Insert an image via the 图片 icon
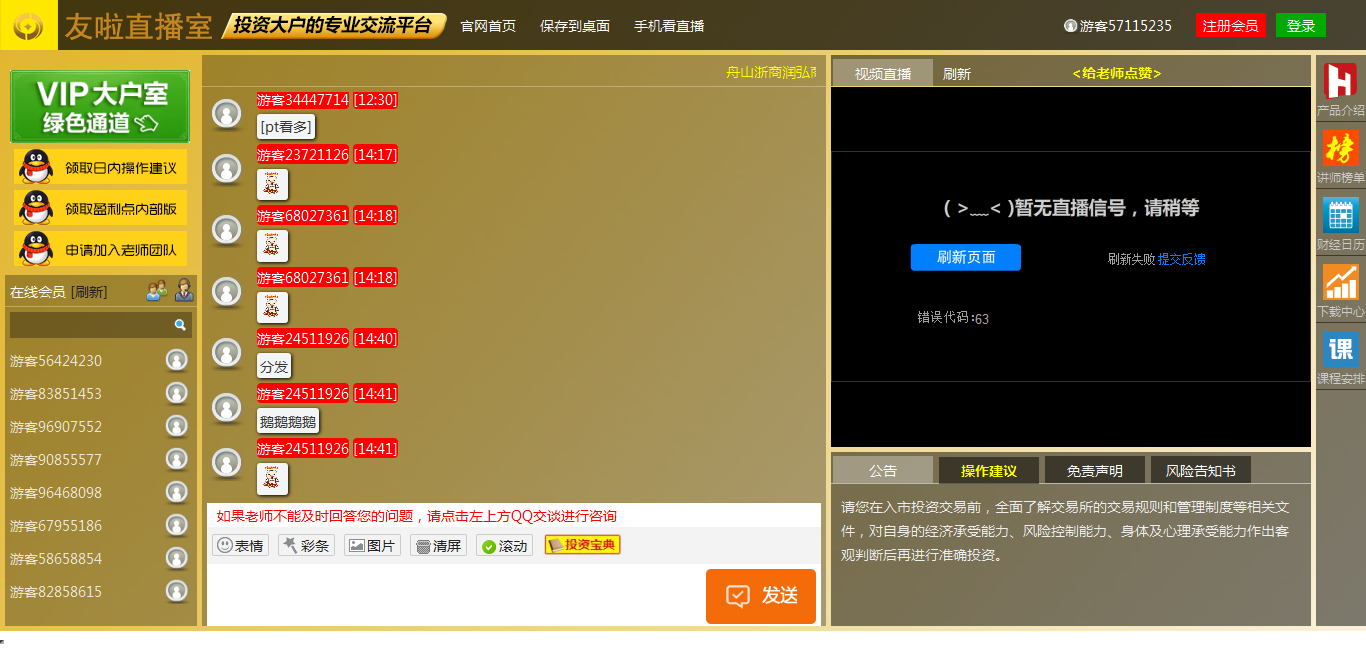Screen dimensions: 1366x650 coord(371,545)
